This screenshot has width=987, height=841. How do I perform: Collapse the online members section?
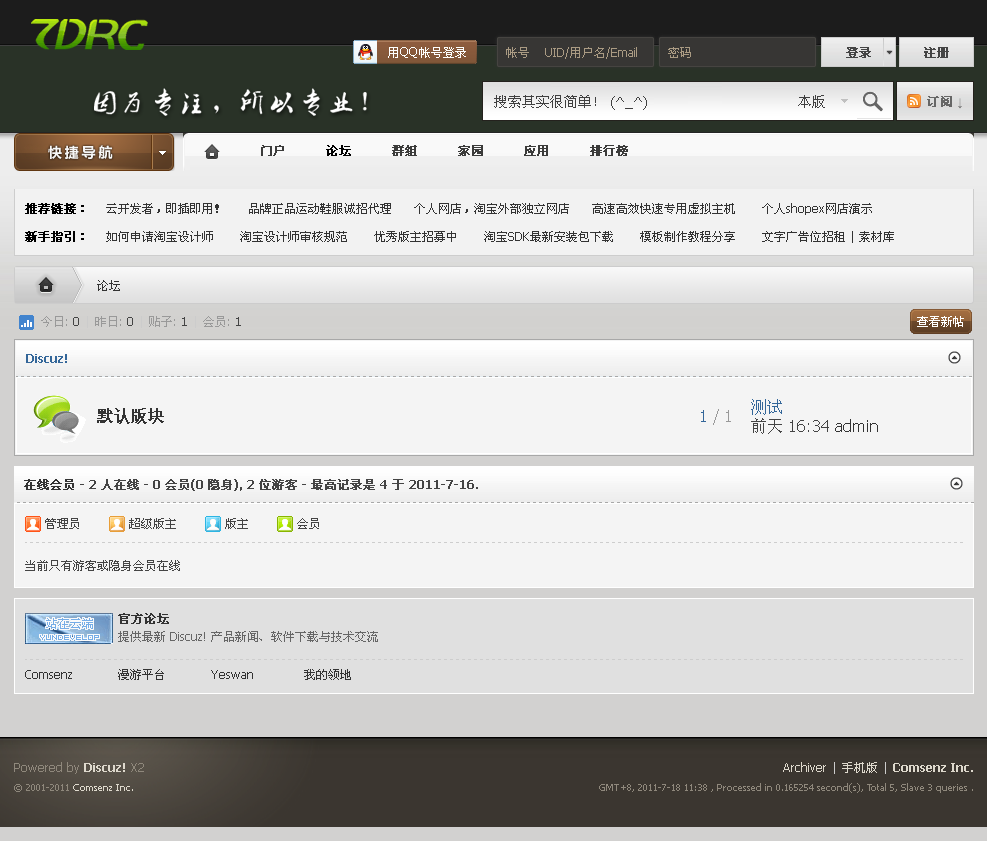956,483
